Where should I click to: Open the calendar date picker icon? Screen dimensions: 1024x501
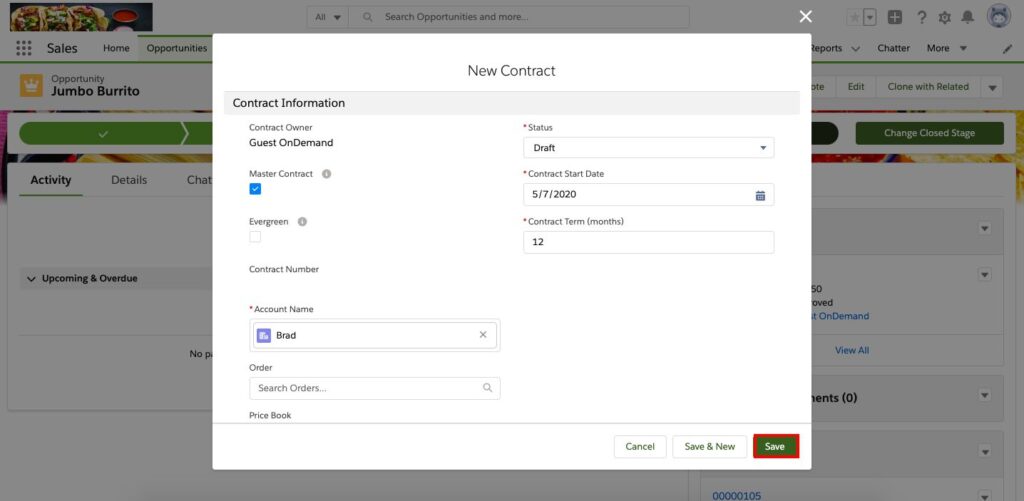[x=760, y=195]
